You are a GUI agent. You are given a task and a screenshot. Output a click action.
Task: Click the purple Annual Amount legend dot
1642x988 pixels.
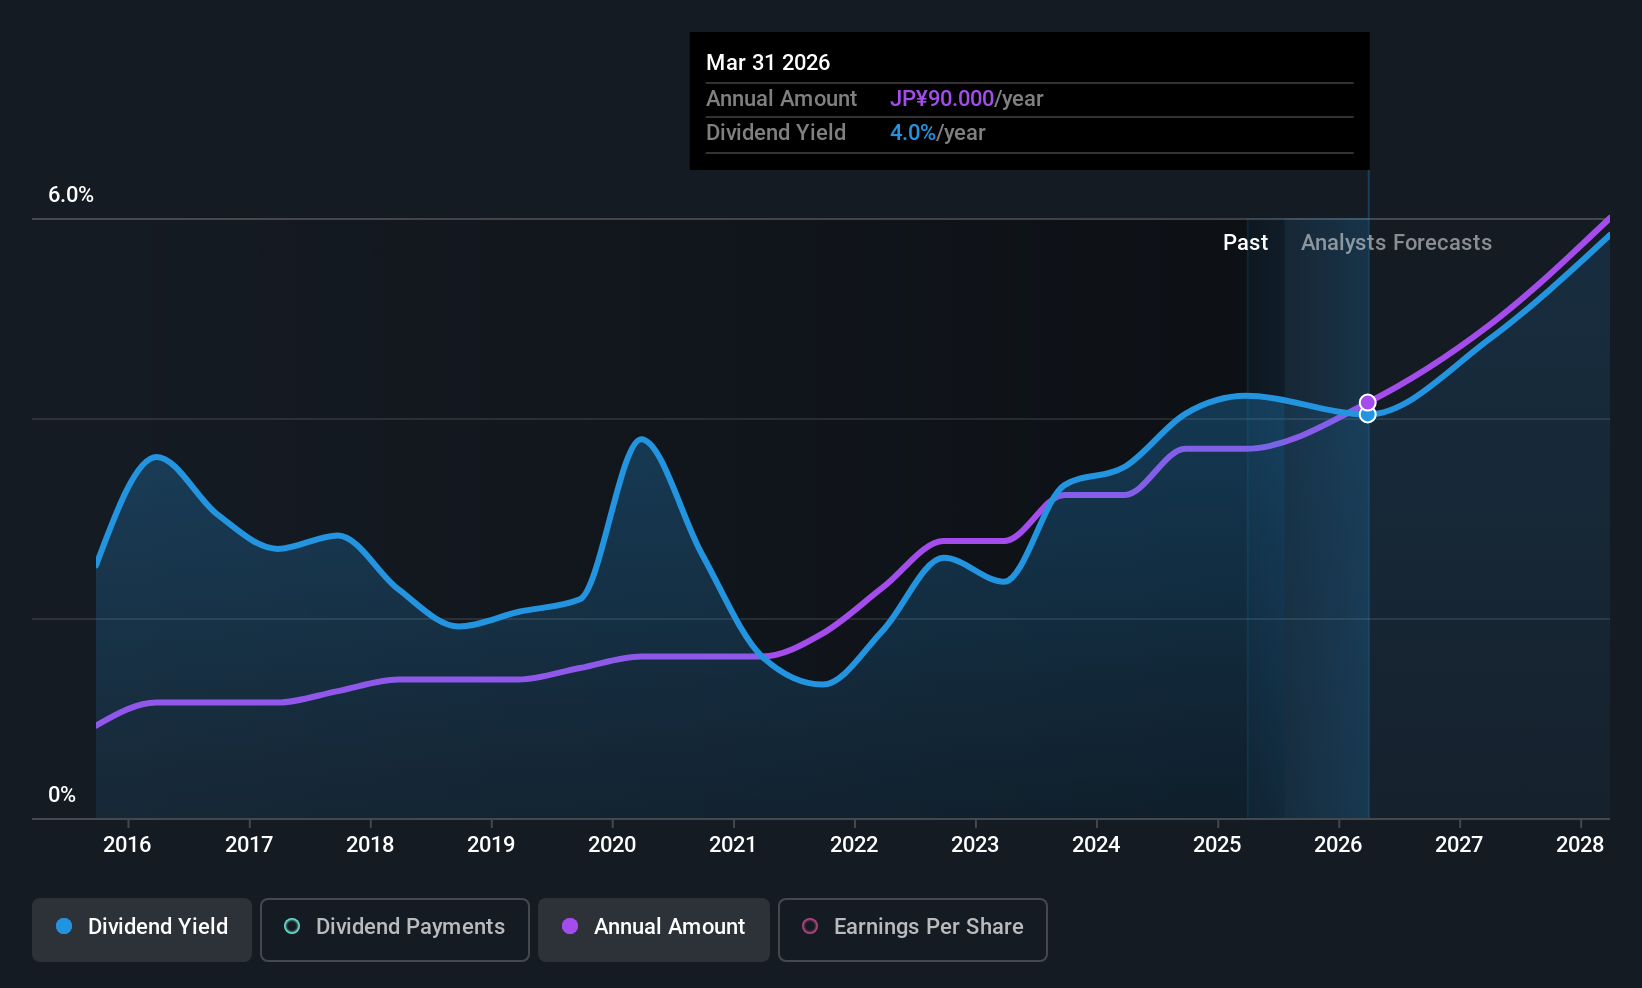(570, 927)
